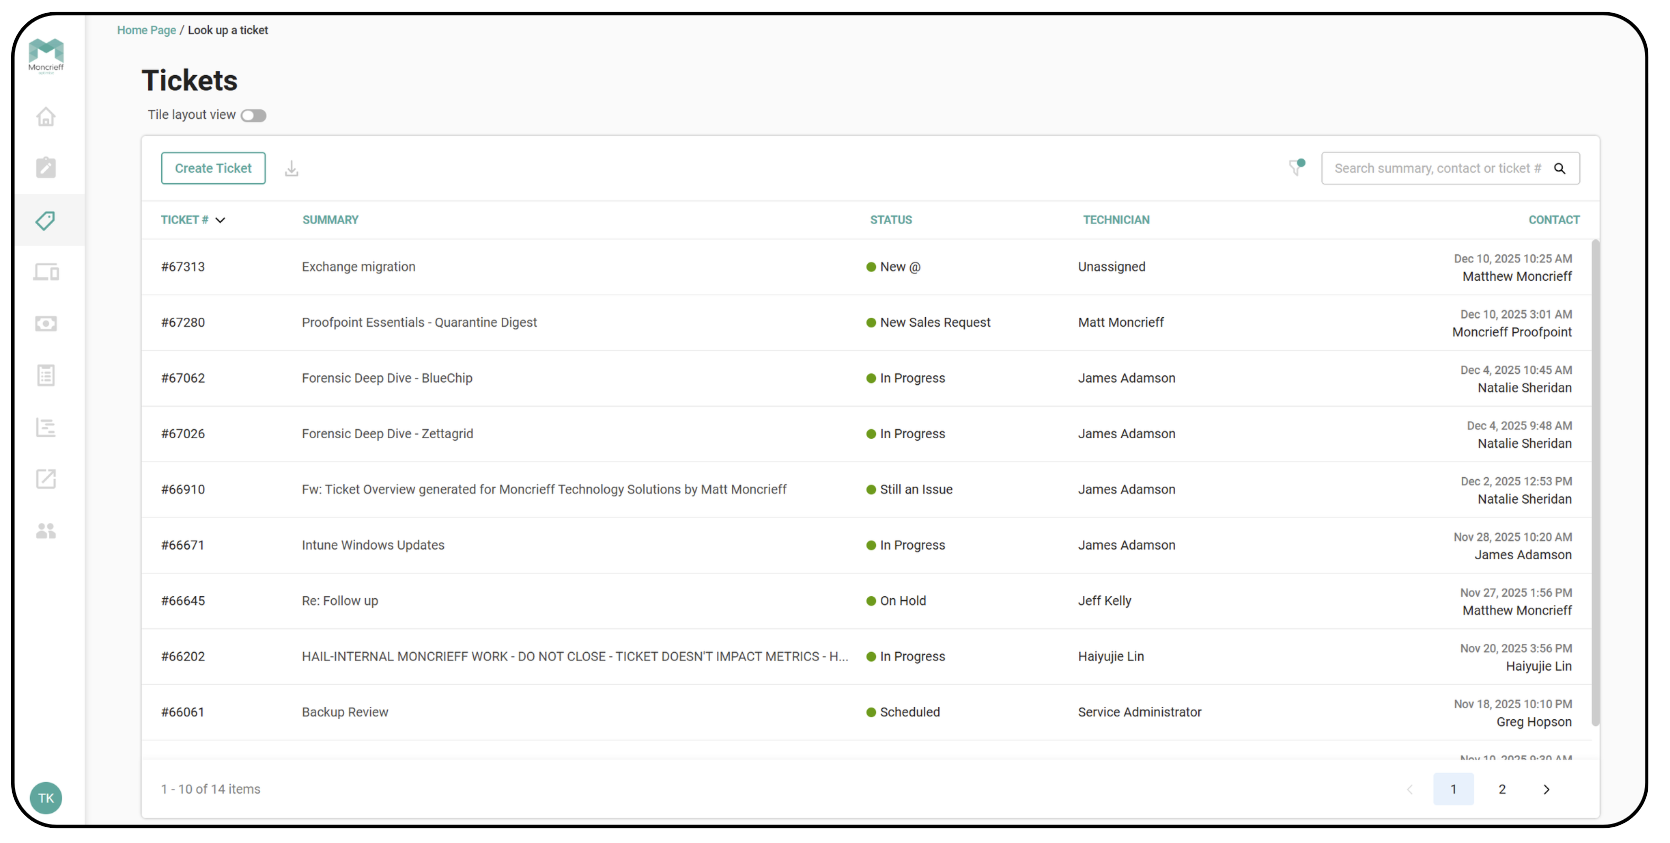The image size is (1670, 843).
Task: Go to next page chevron
Action: pos(1546,790)
